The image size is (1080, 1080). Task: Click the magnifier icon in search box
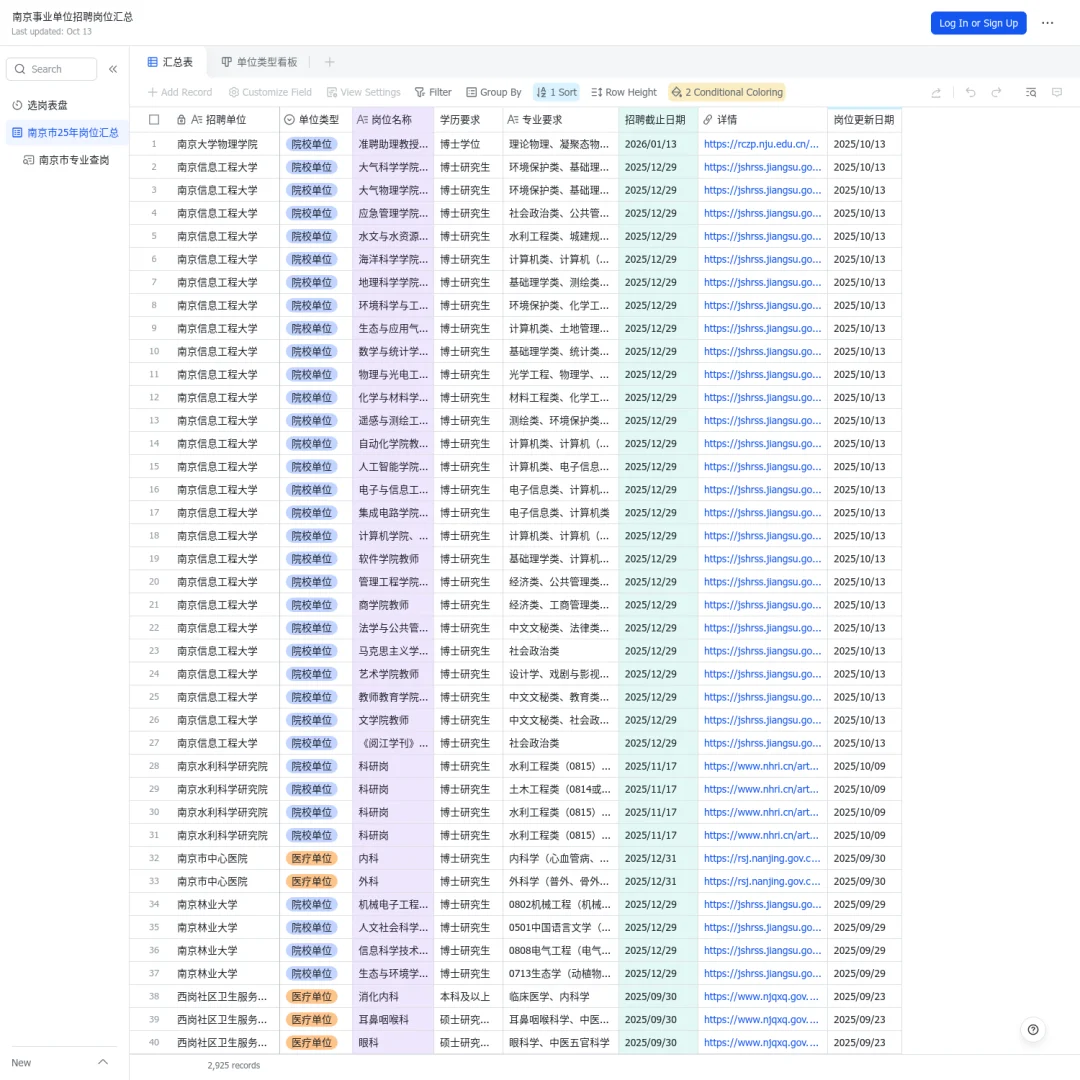tap(20, 69)
